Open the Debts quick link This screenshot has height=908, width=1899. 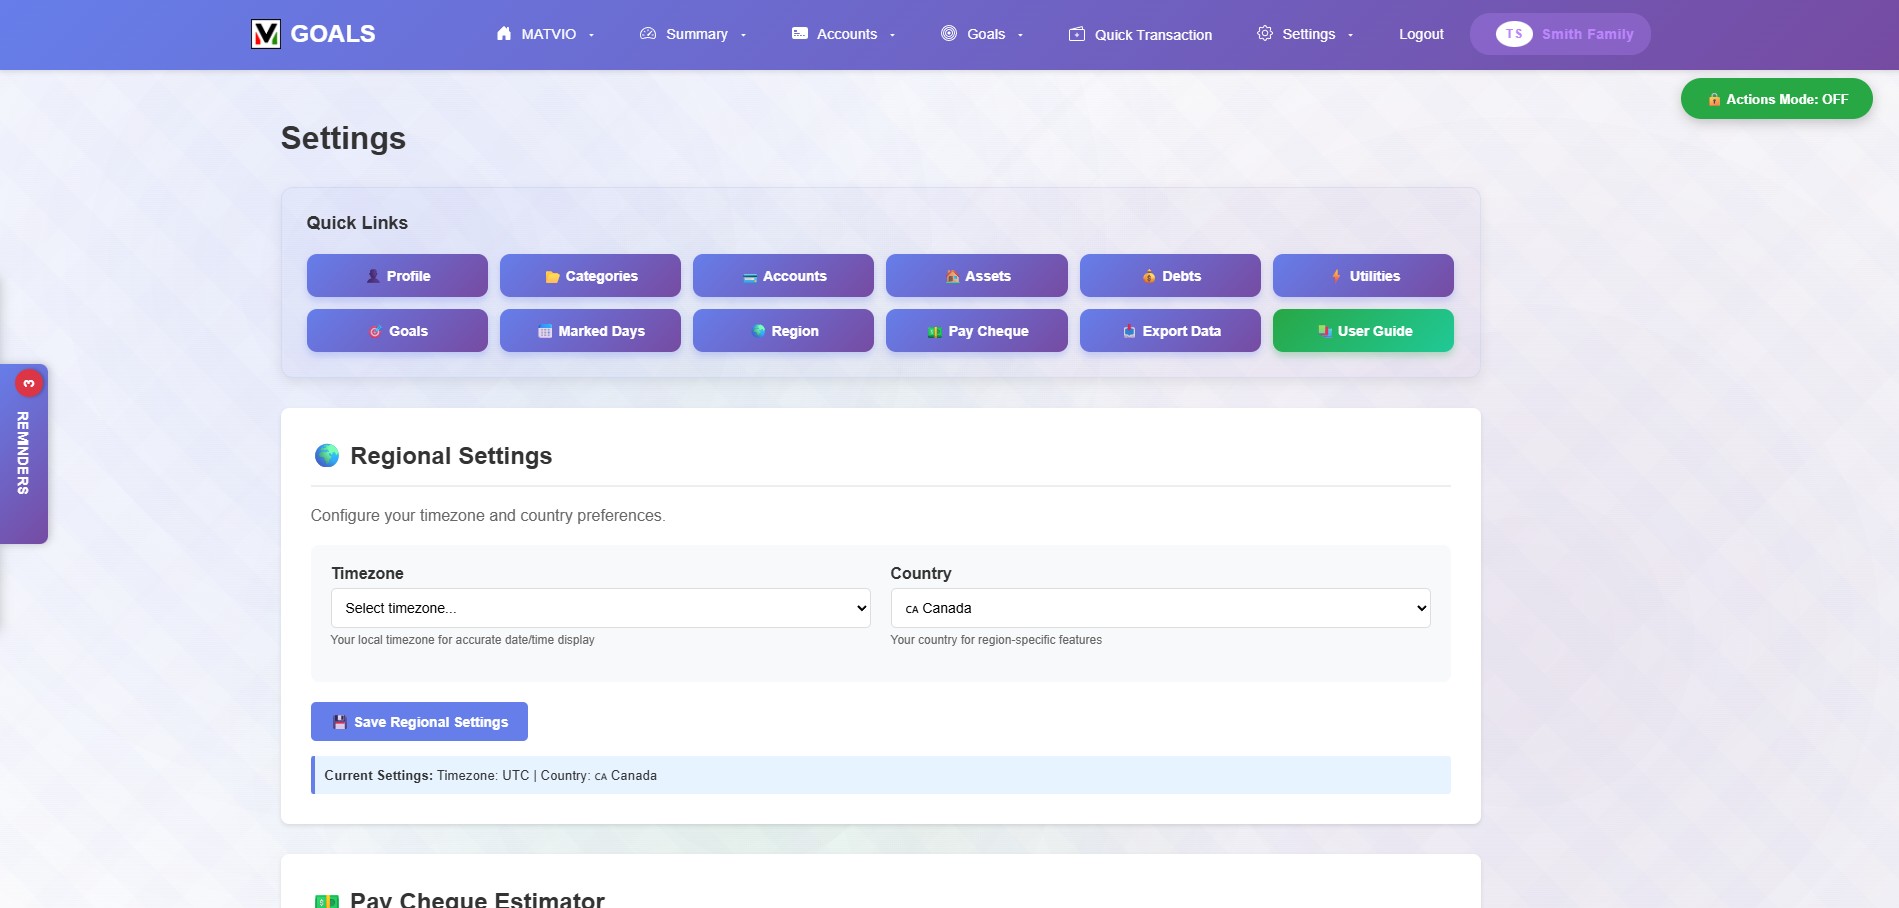pyautogui.click(x=1169, y=276)
